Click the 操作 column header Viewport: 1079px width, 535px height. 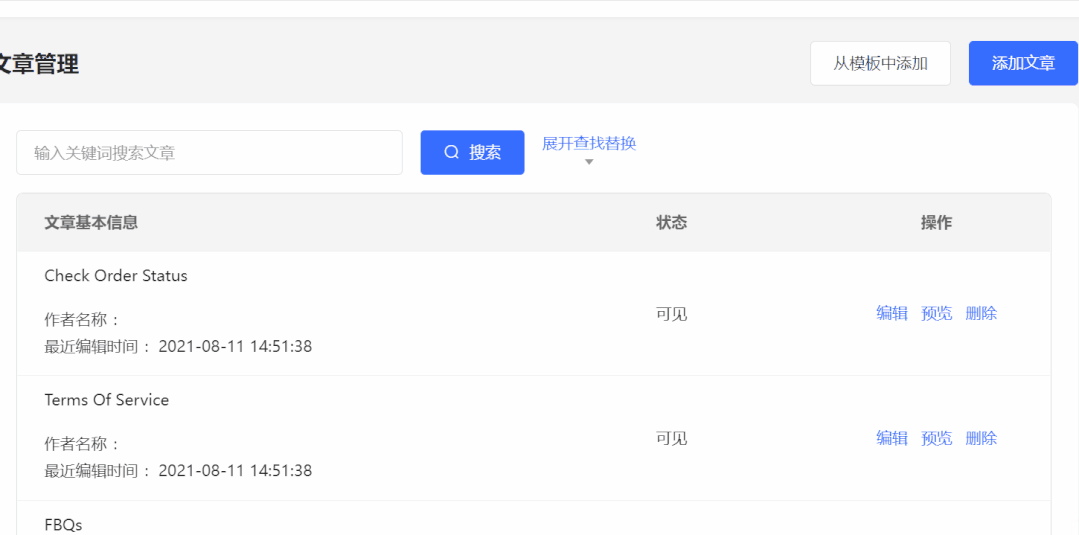[937, 222]
